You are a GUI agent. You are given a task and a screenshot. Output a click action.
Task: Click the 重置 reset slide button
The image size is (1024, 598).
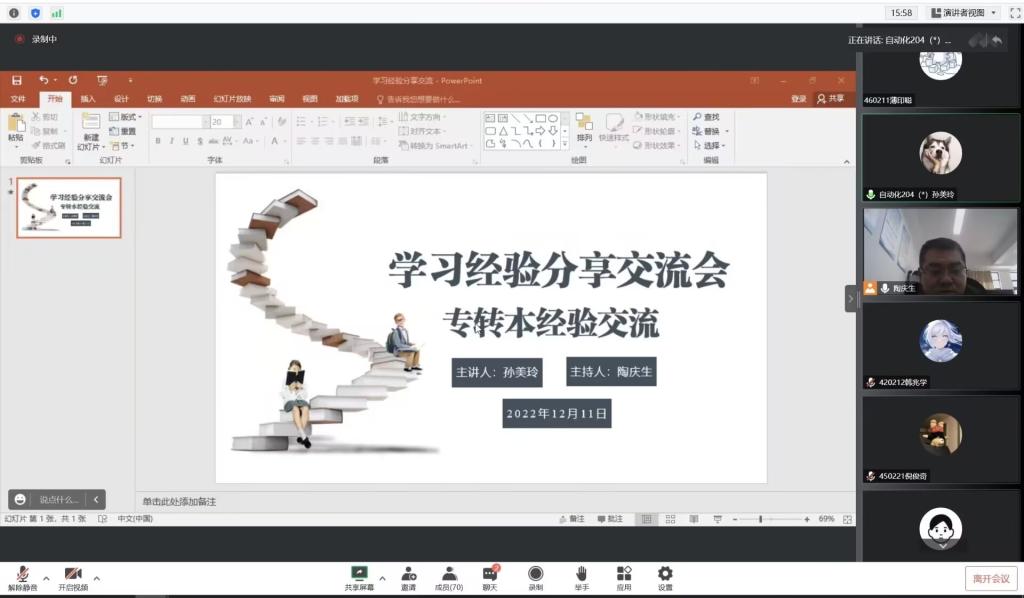click(x=123, y=131)
